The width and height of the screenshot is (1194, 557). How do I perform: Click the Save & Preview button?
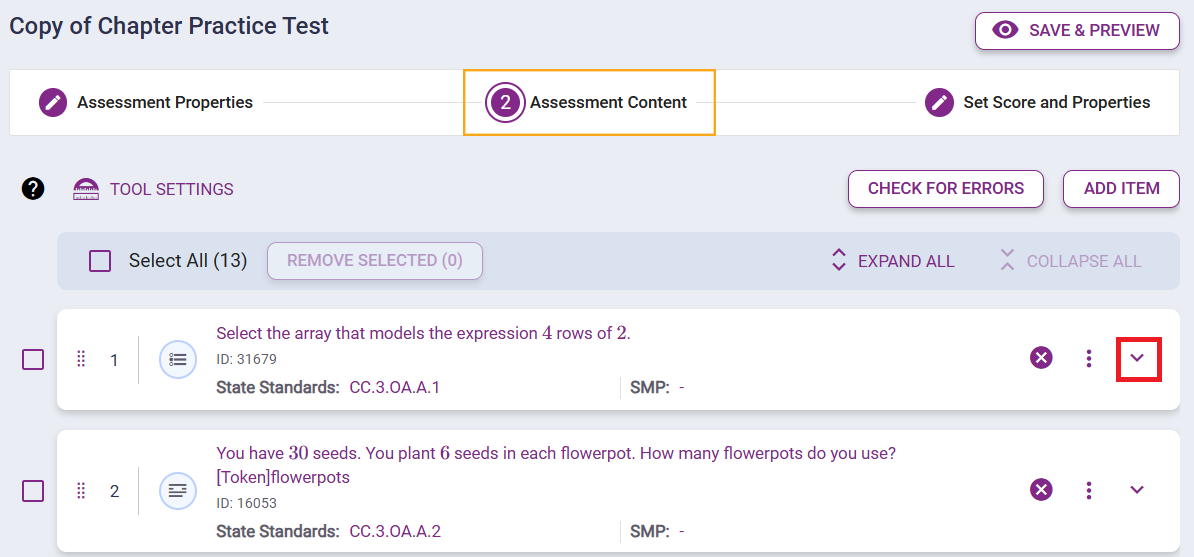pos(1076,30)
